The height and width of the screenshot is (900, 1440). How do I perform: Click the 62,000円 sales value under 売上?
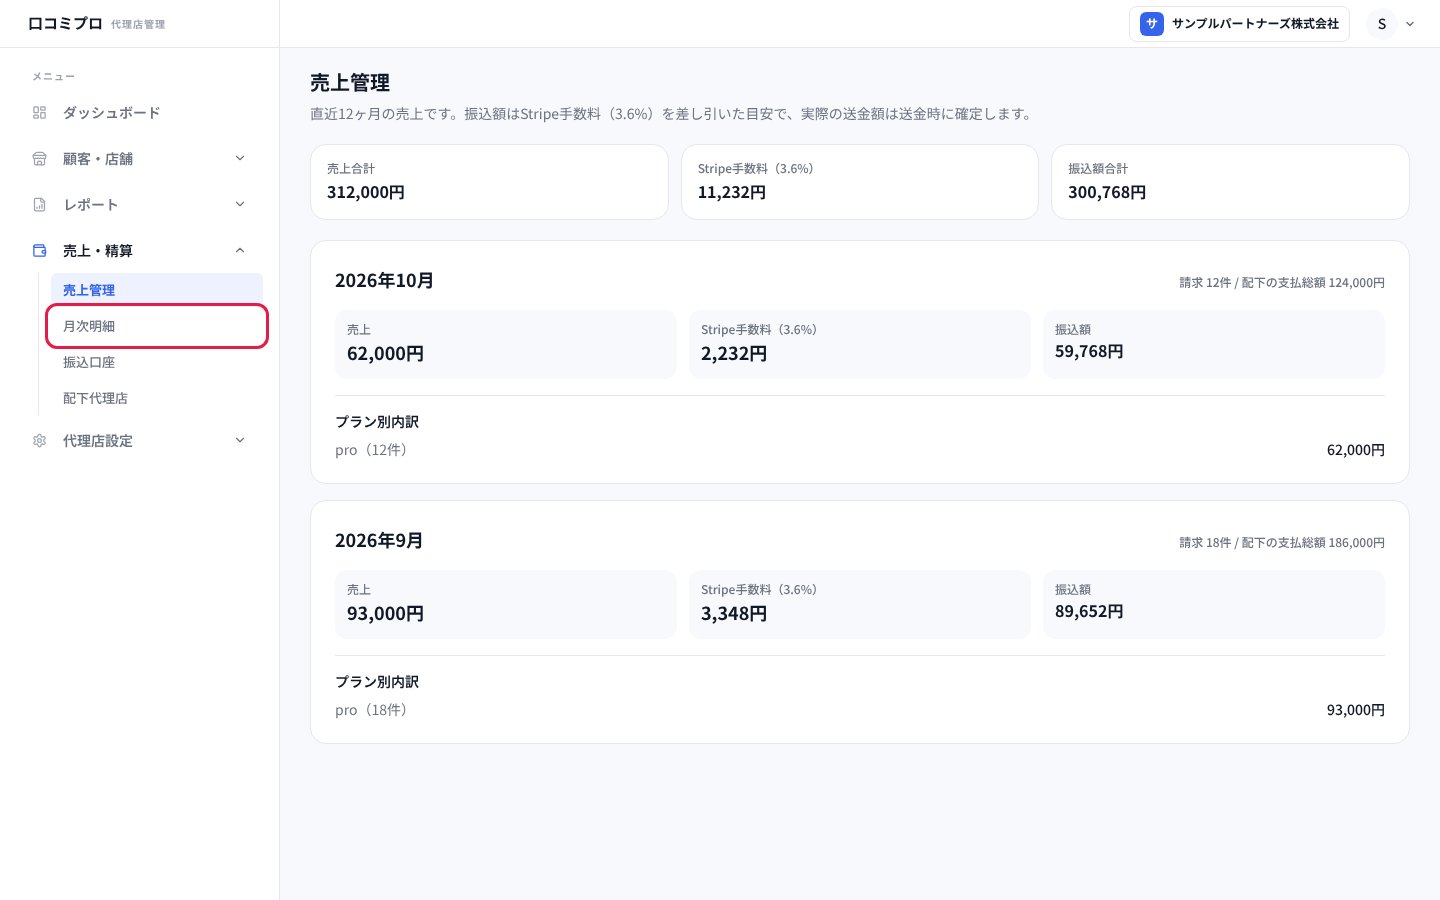click(385, 354)
